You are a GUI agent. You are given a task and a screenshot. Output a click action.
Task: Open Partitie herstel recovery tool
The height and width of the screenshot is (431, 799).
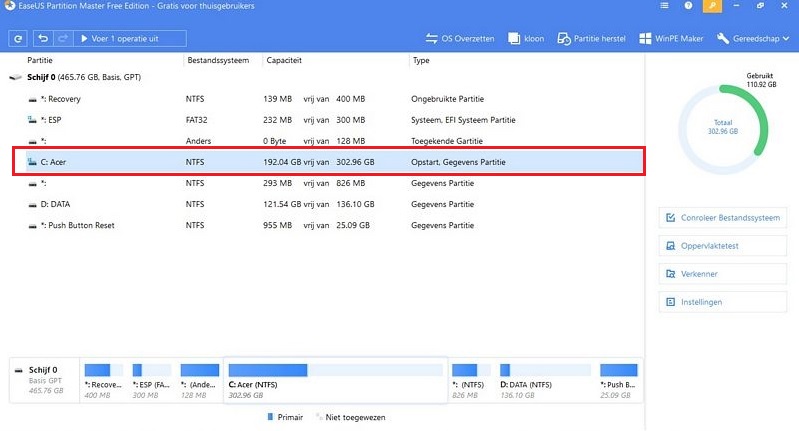(592, 39)
